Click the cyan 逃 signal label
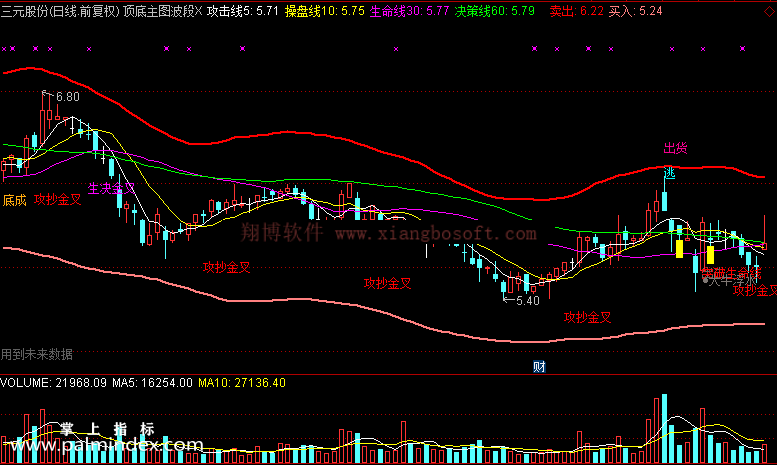 point(669,173)
